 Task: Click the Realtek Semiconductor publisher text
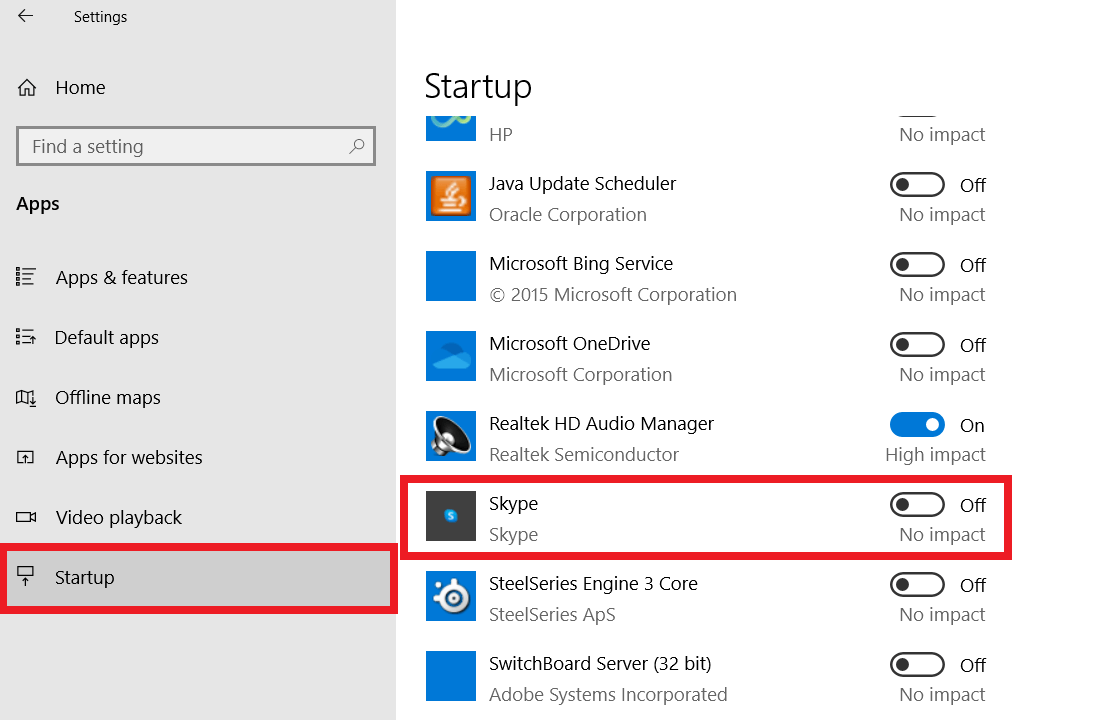coord(584,455)
